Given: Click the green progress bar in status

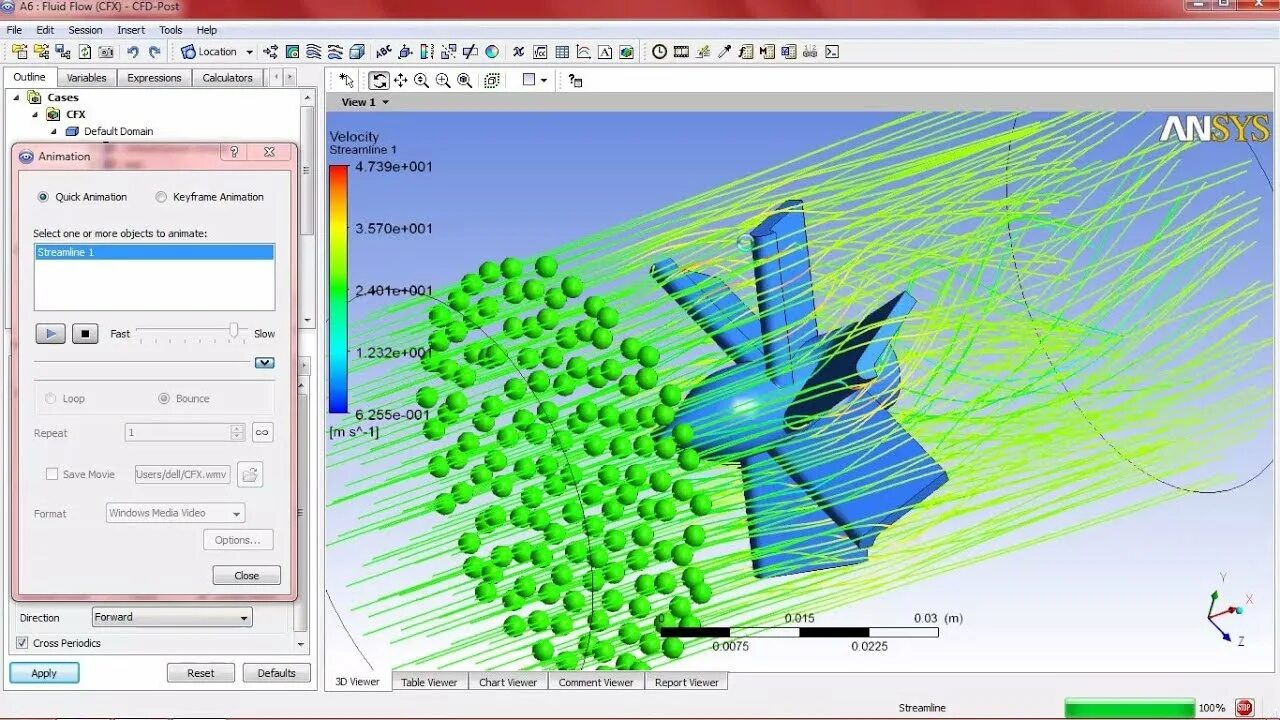Looking at the screenshot, I should (x=1130, y=708).
